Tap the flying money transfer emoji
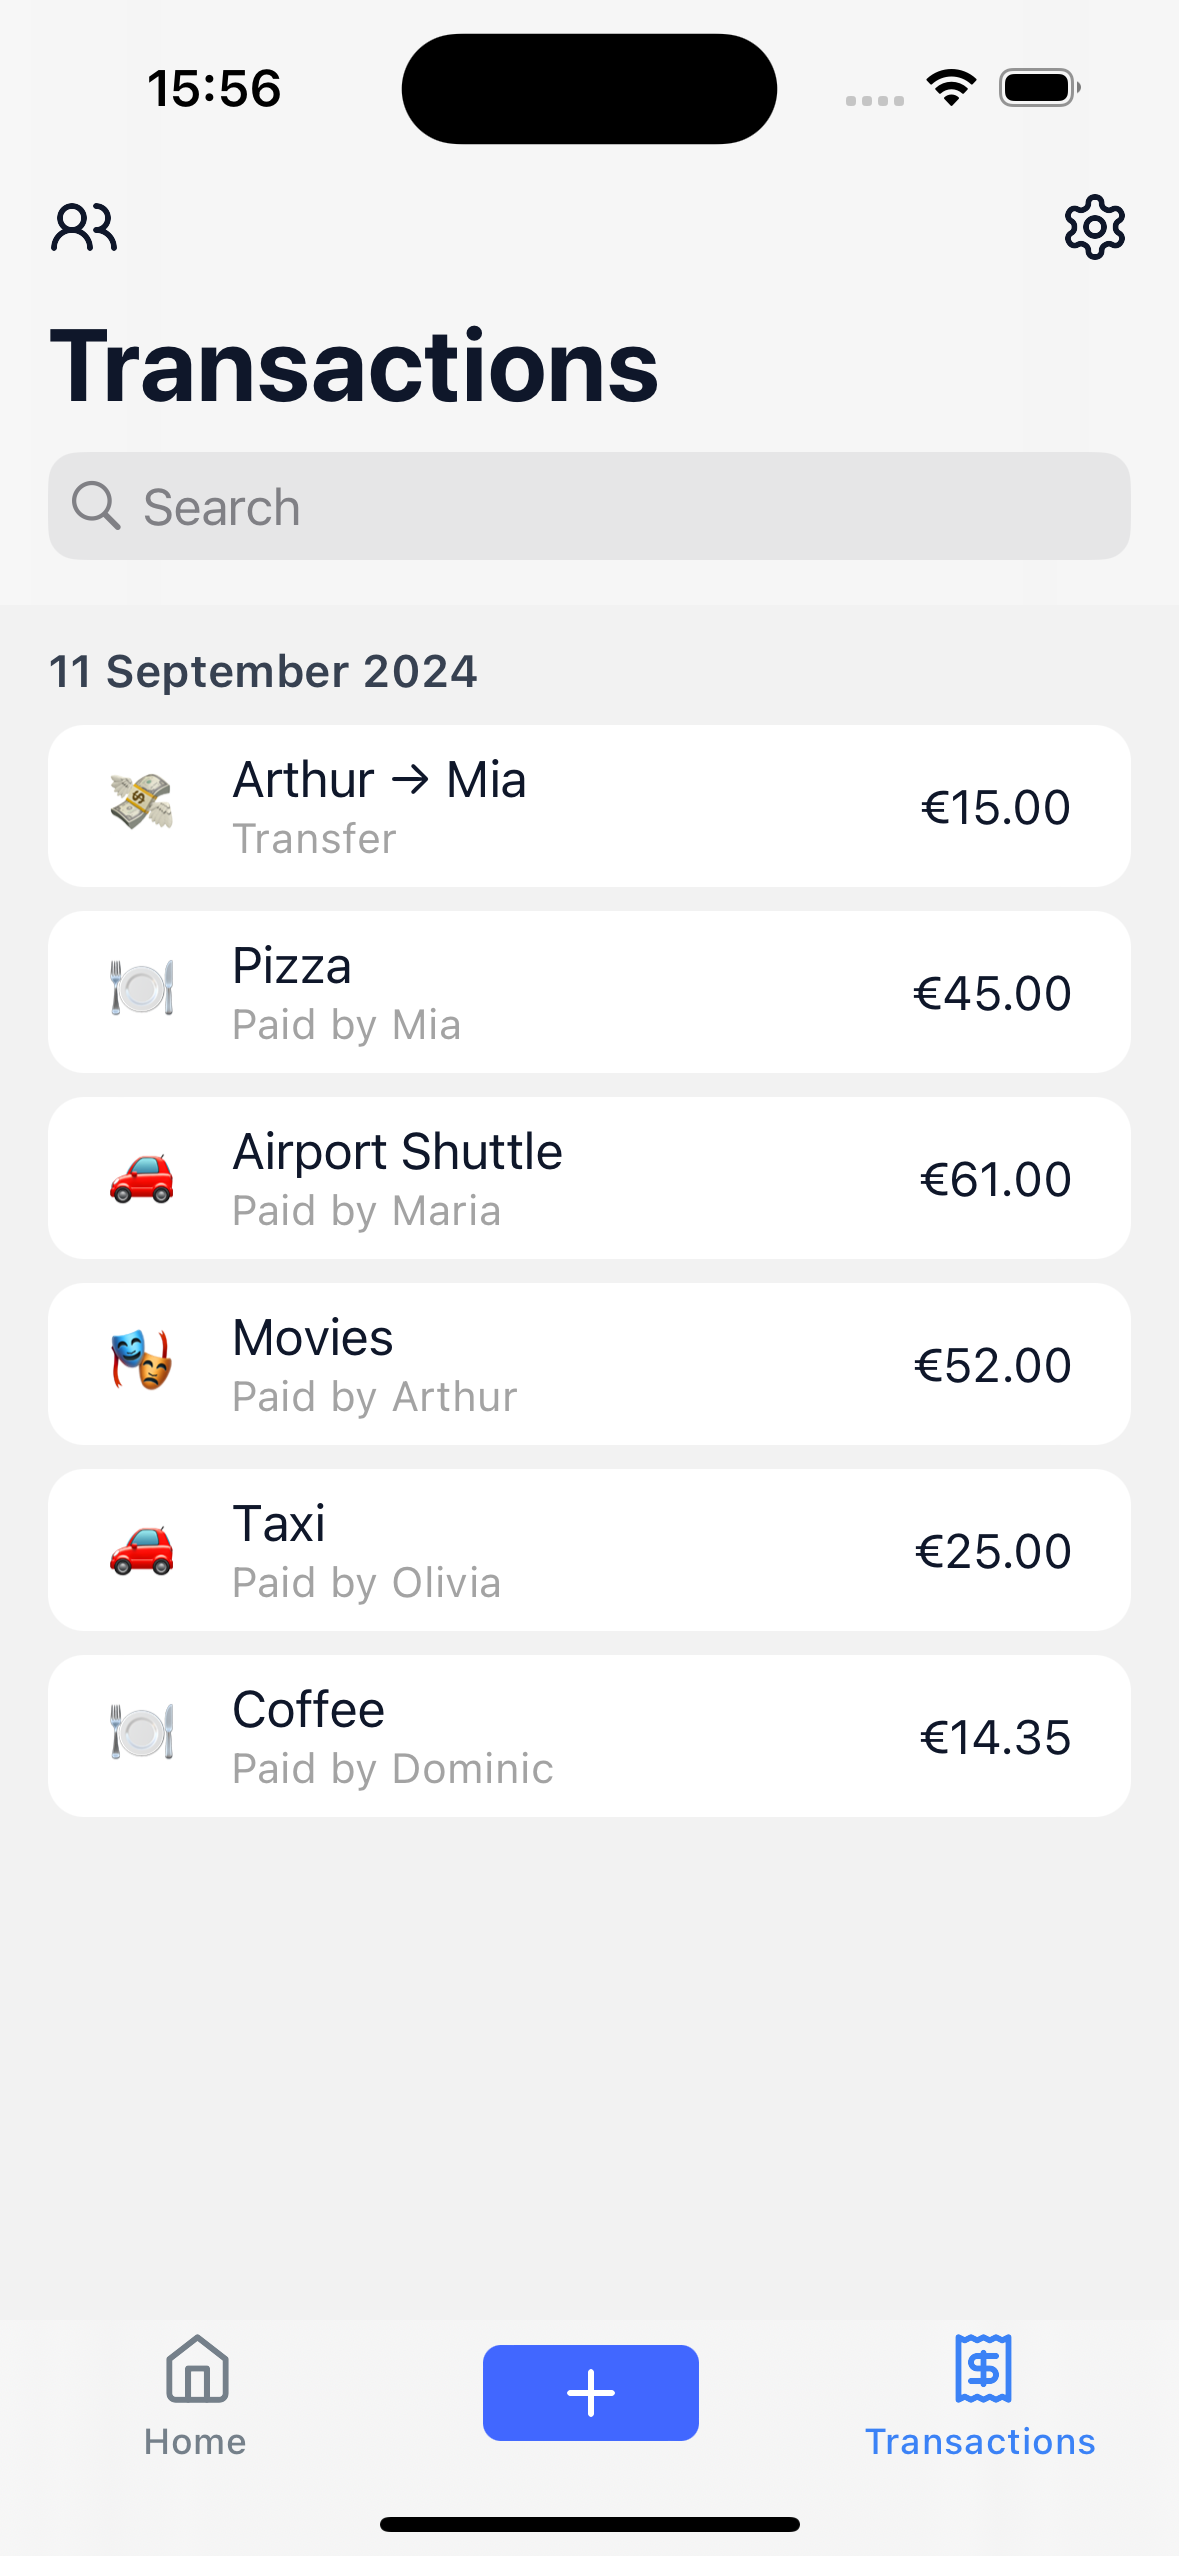The image size is (1179, 2556). (141, 802)
